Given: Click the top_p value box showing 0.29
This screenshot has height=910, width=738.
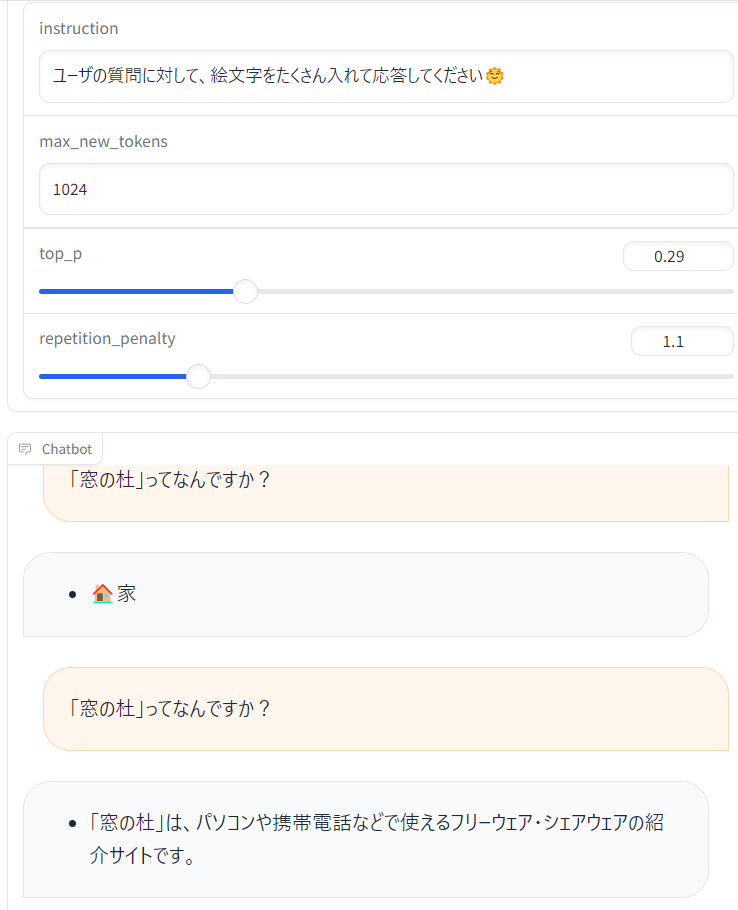Looking at the screenshot, I should coord(678,256).
